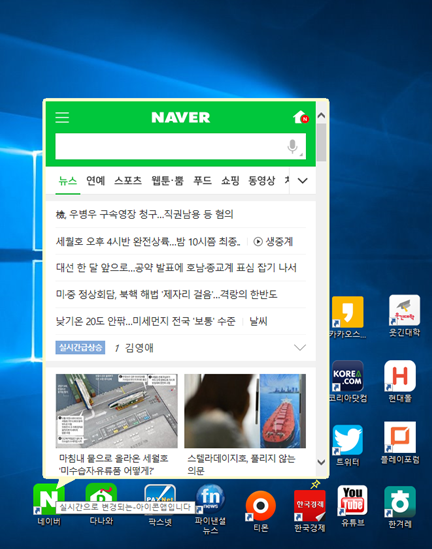Open the 세월호 dock graphic thumbnail

pos(117,411)
